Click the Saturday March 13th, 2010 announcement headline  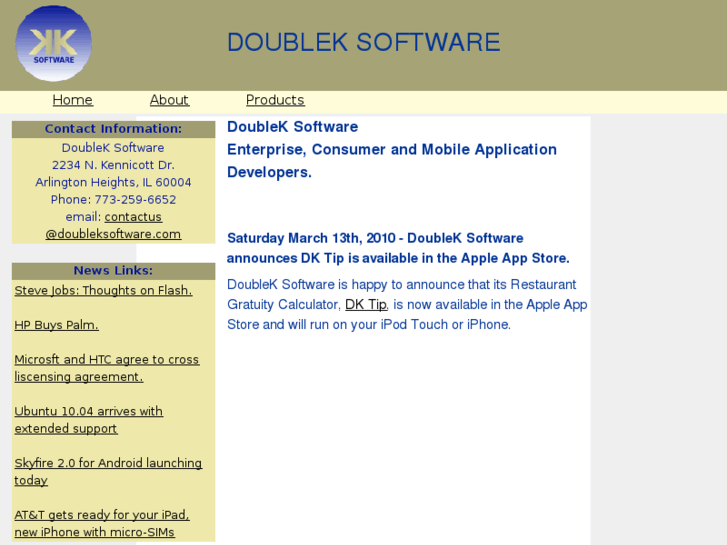pos(398,248)
